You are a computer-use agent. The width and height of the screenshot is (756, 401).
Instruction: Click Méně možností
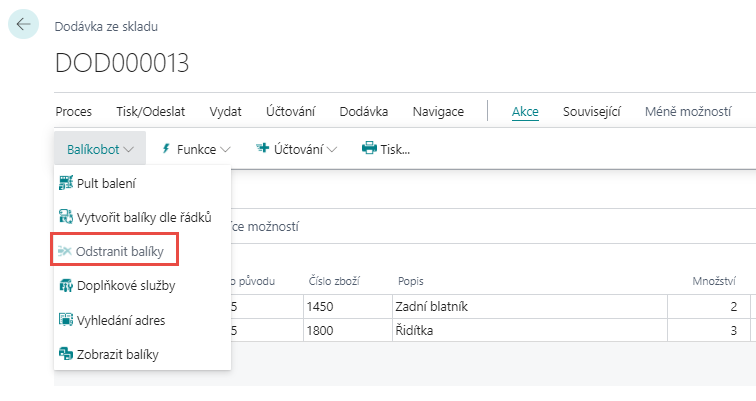tap(688, 112)
